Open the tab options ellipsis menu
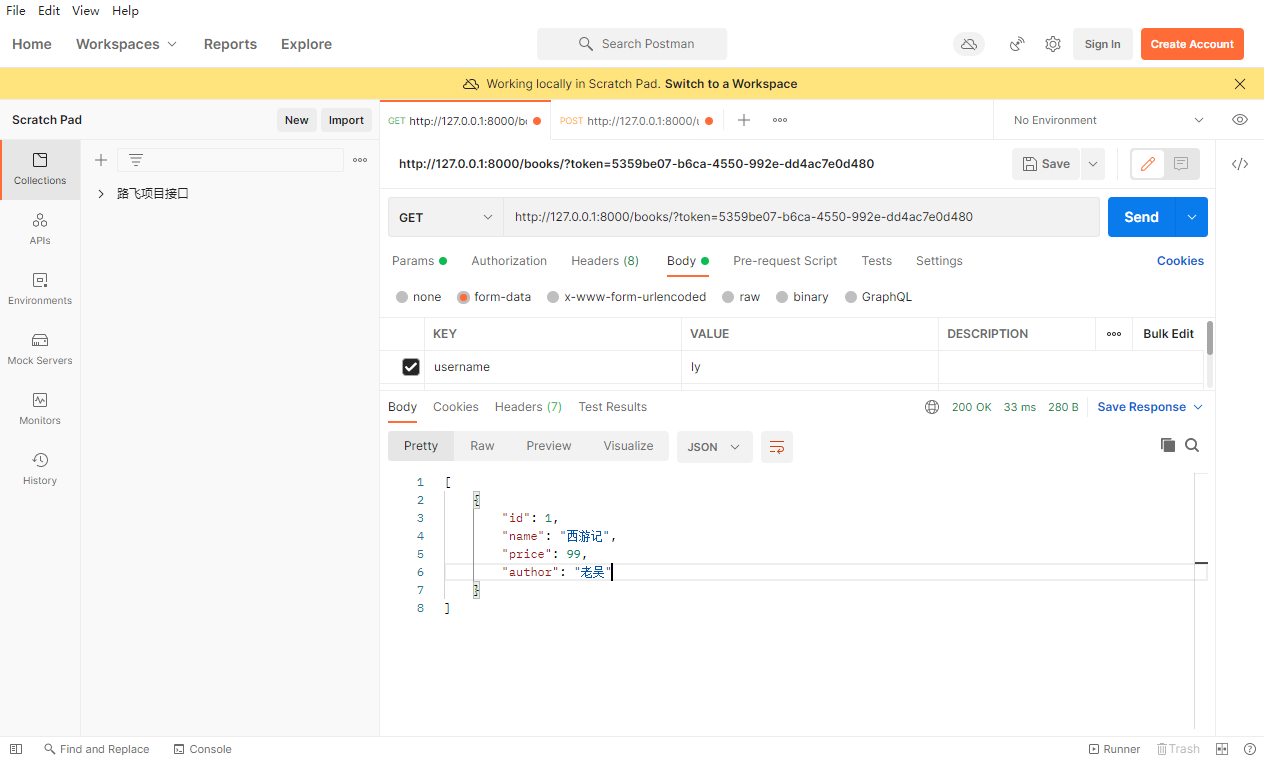 click(780, 120)
